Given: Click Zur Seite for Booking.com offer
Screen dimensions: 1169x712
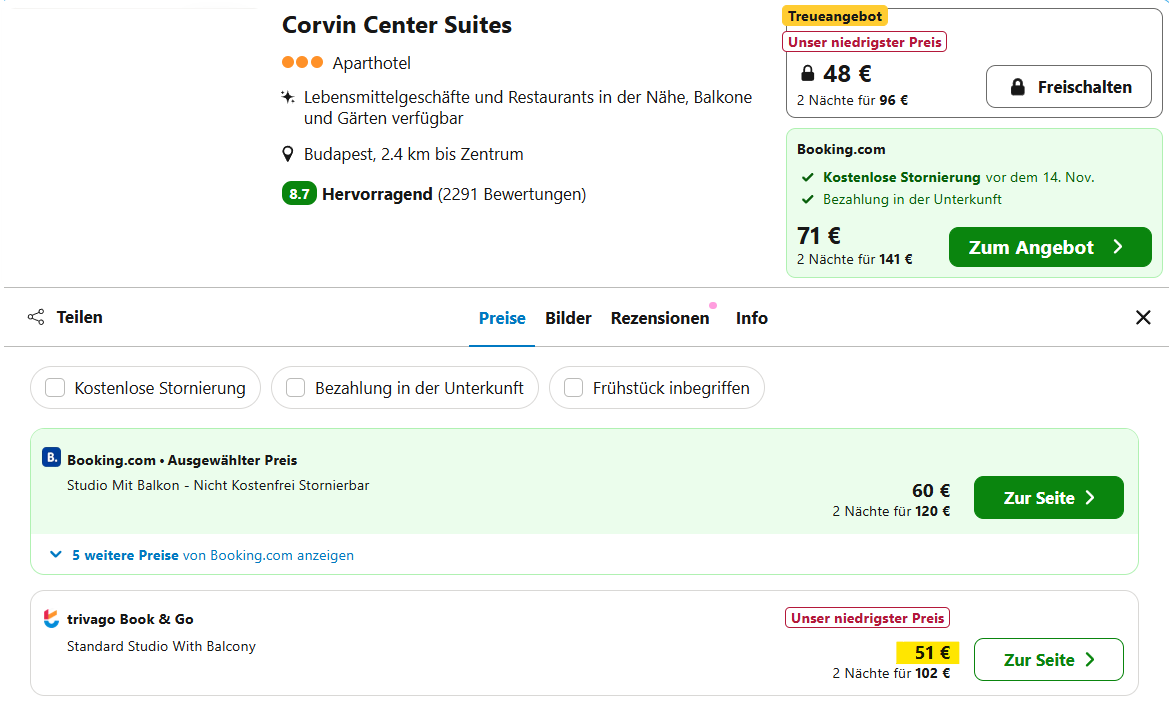Looking at the screenshot, I should (1048, 498).
